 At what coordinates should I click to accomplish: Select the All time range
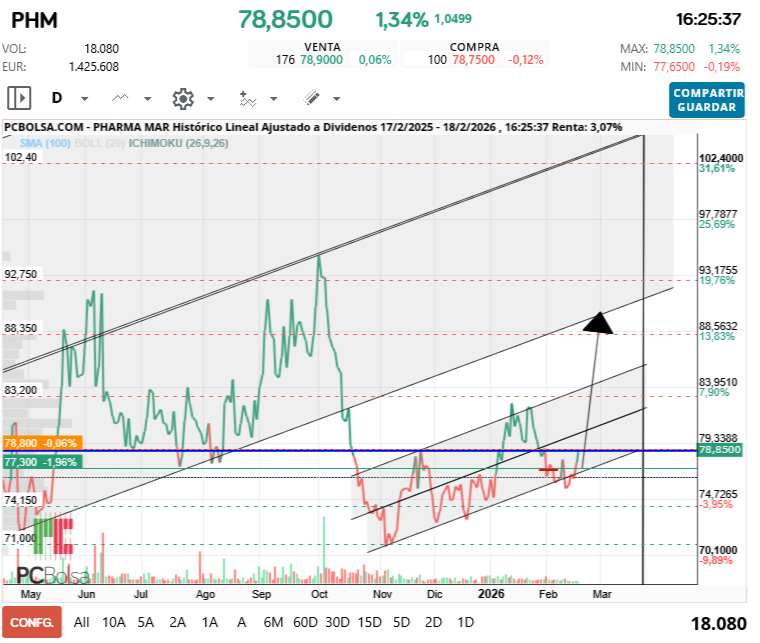tap(82, 621)
